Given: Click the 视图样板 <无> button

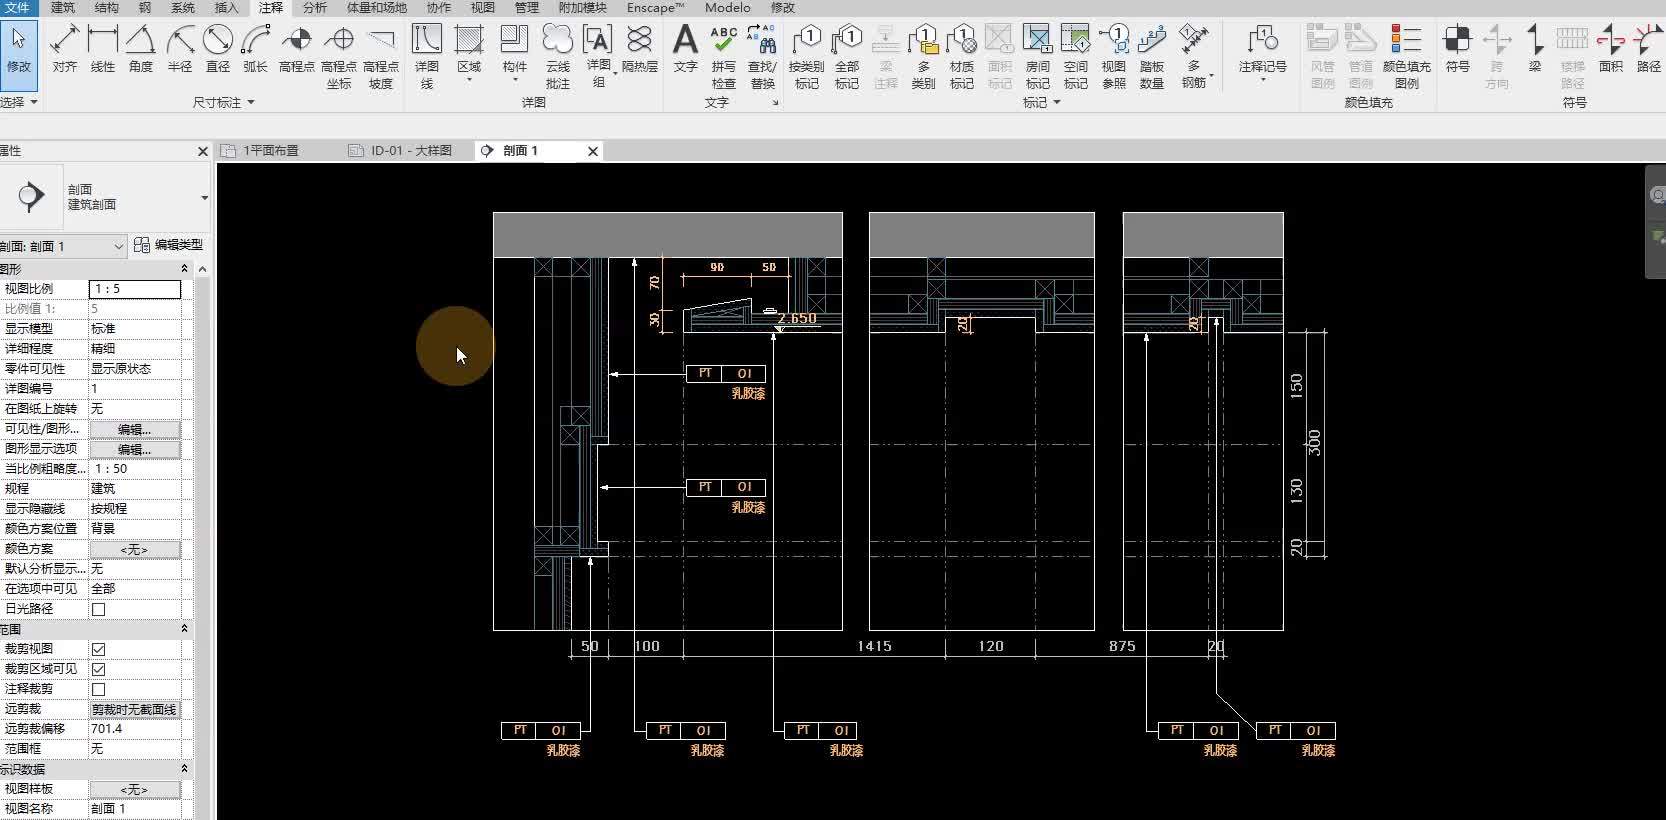Looking at the screenshot, I should (135, 789).
